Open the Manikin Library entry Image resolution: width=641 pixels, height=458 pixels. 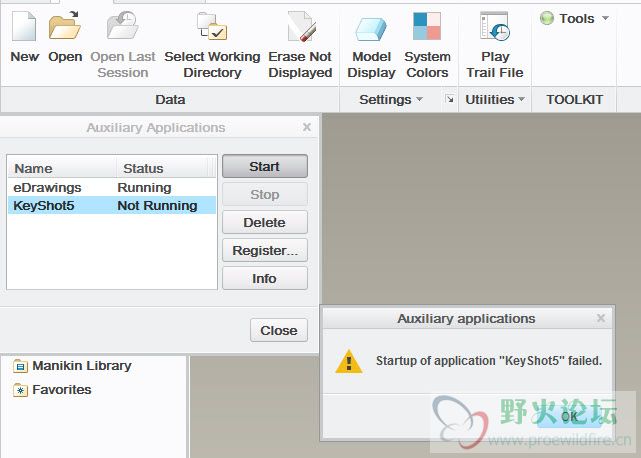point(82,366)
